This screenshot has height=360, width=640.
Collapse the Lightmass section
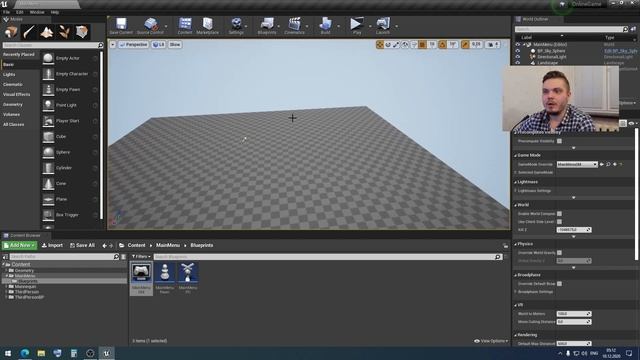[x=516, y=182]
